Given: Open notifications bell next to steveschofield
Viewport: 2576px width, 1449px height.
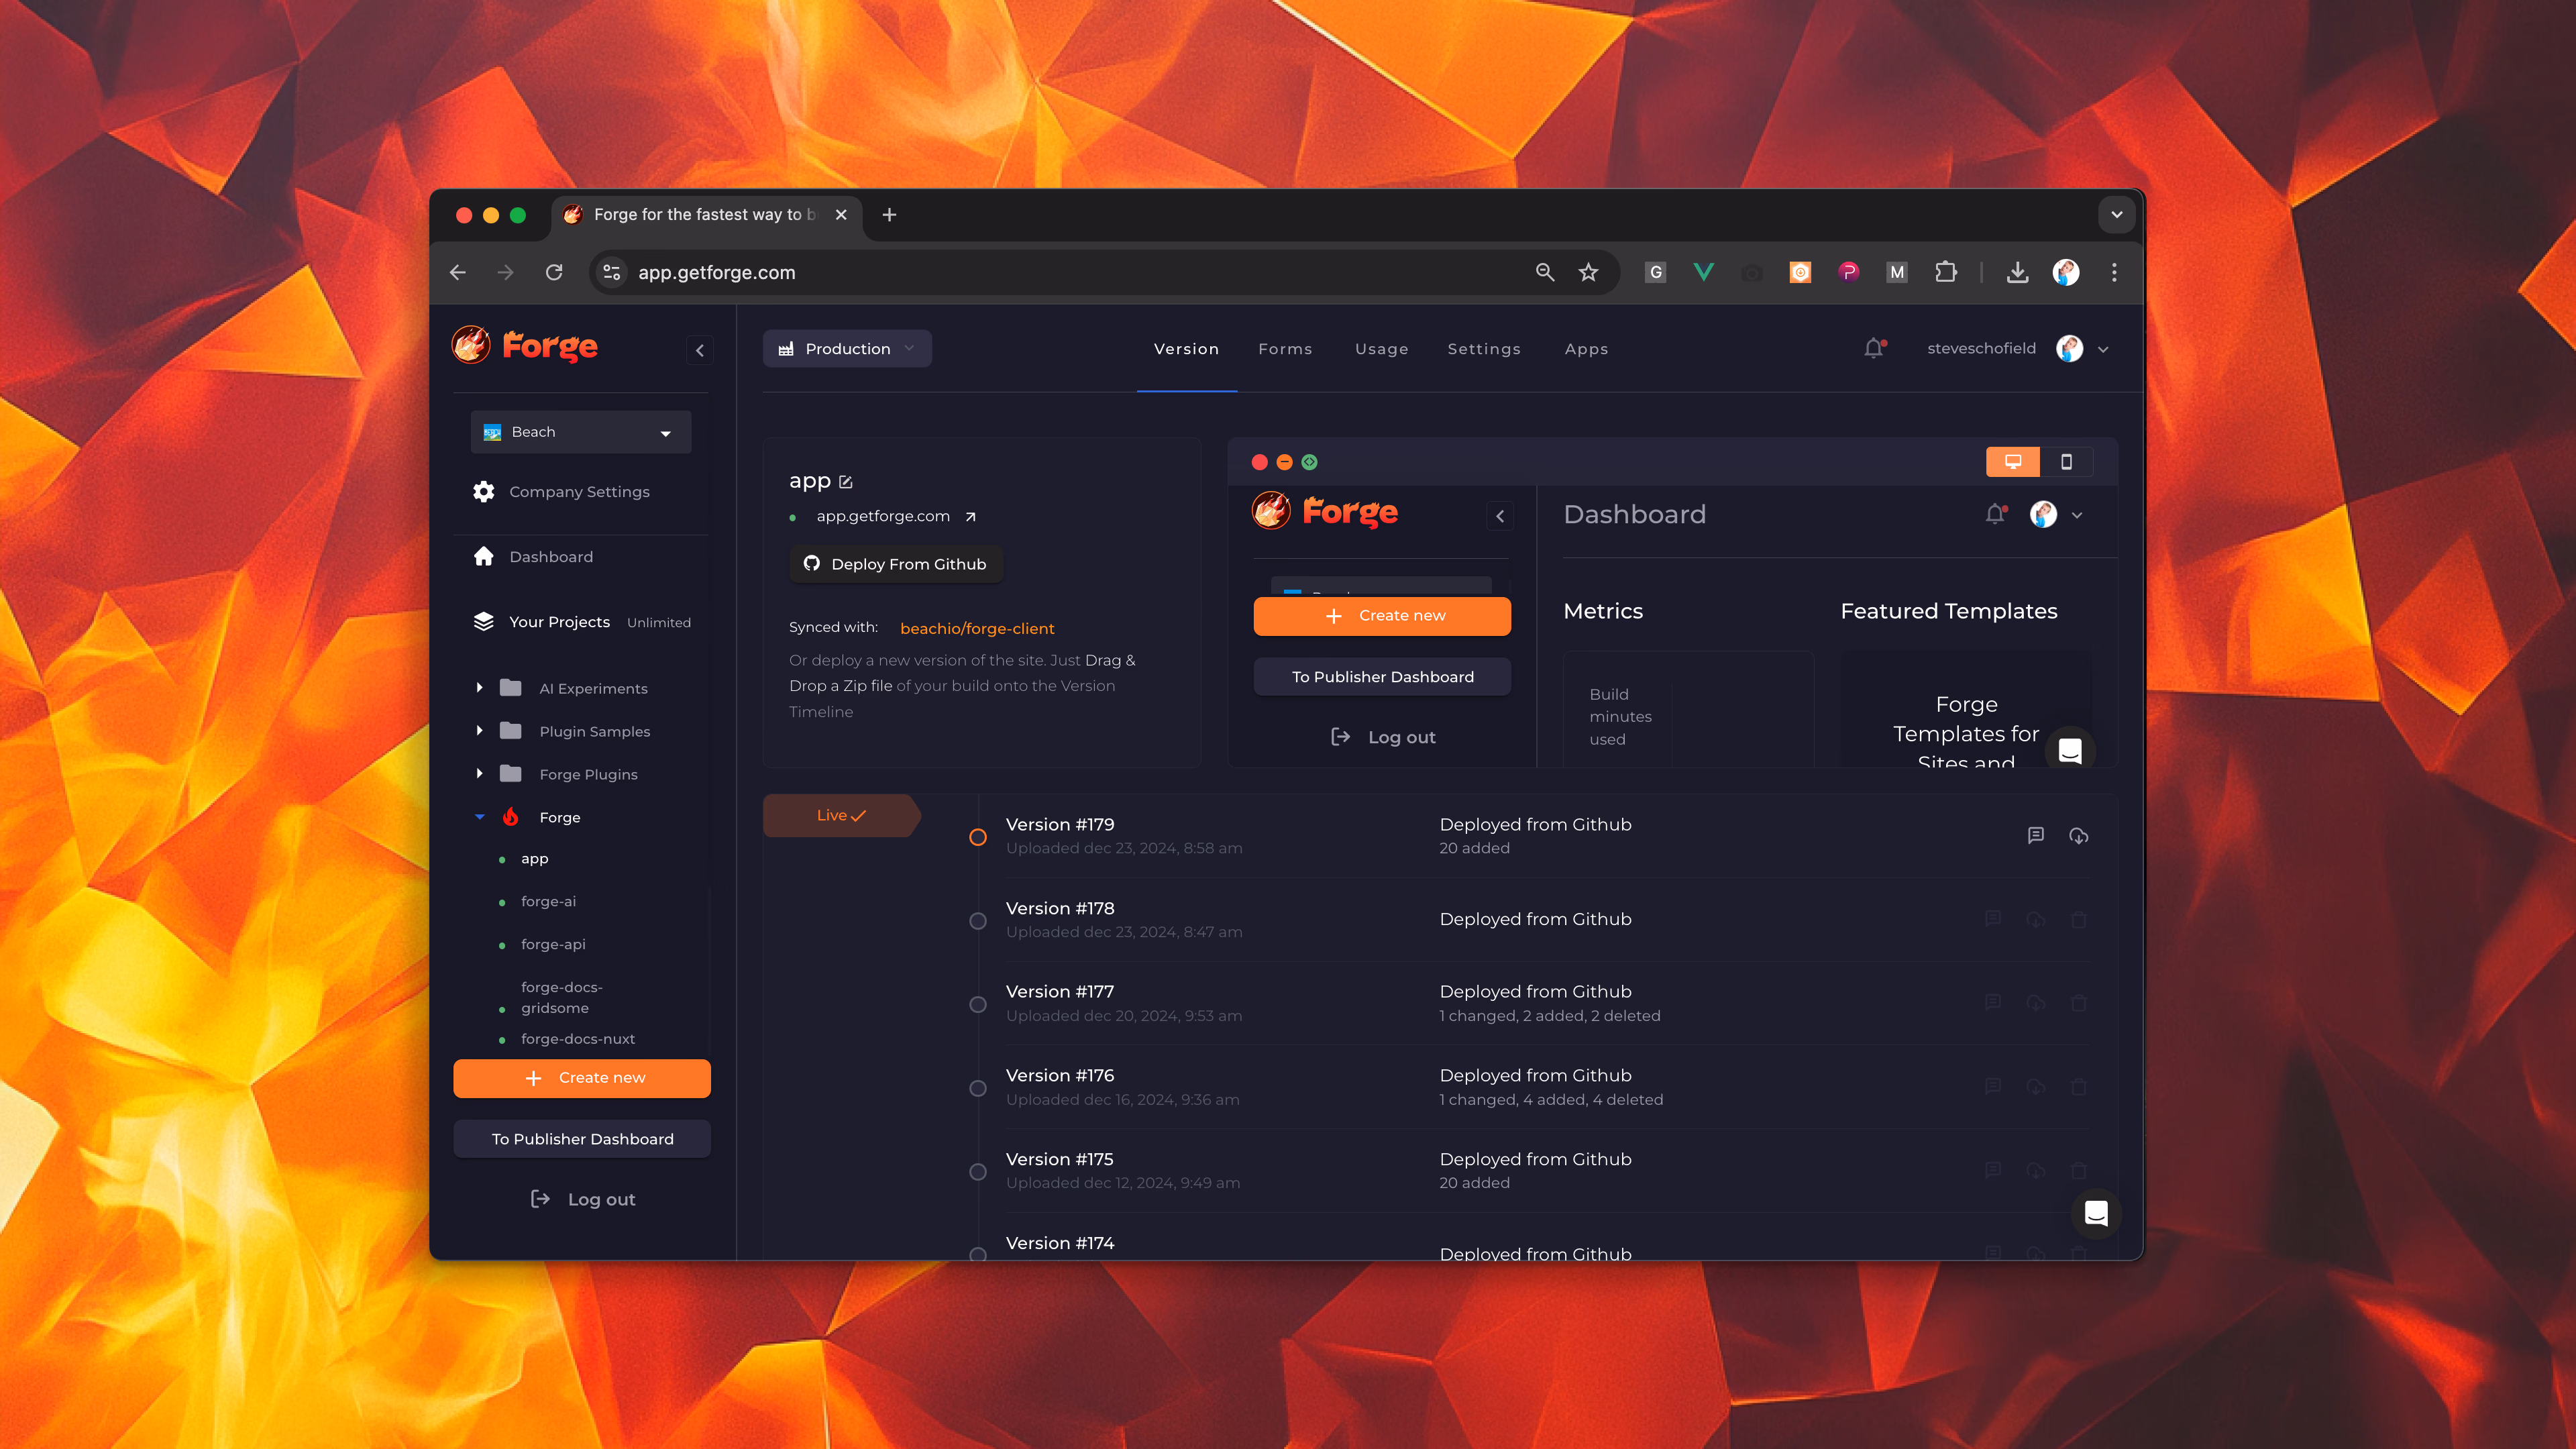Looking at the screenshot, I should click(x=1874, y=348).
